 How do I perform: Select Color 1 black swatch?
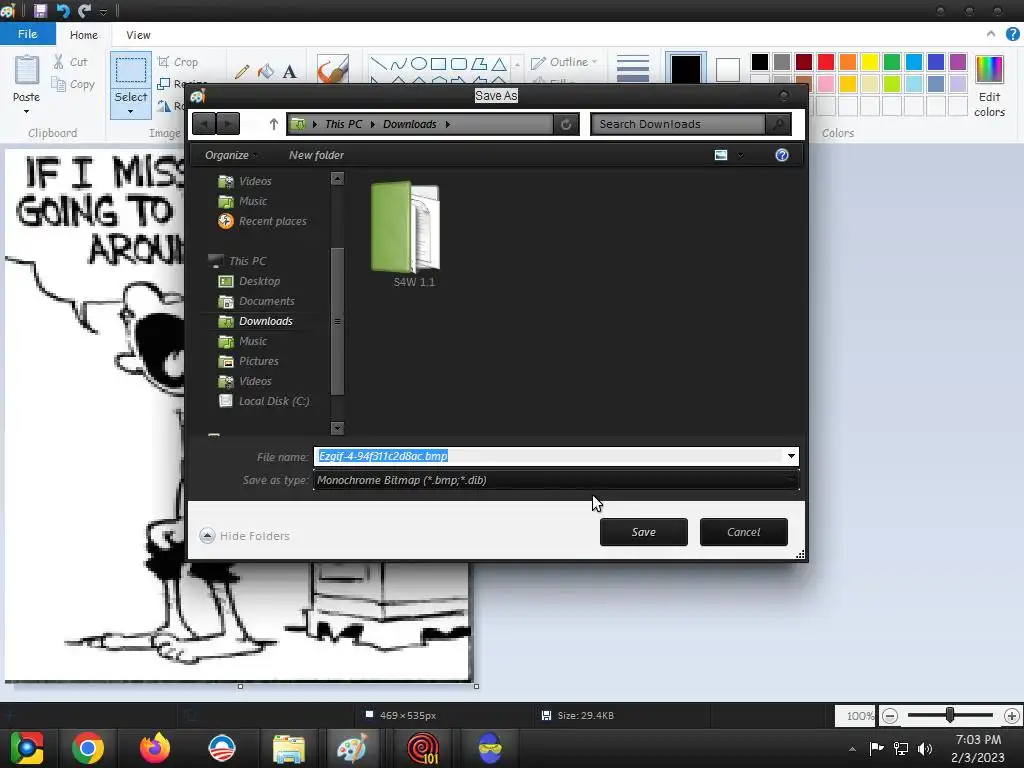click(x=685, y=69)
